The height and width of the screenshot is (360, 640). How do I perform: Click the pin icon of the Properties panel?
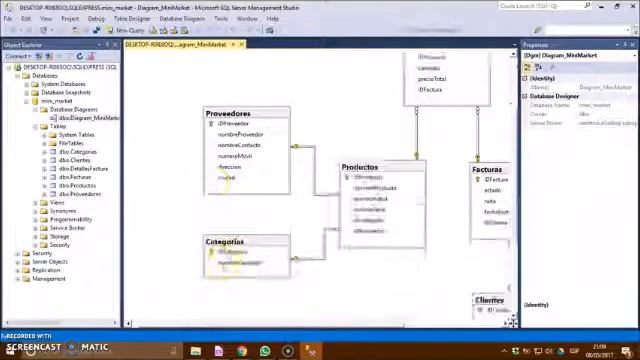click(625, 44)
